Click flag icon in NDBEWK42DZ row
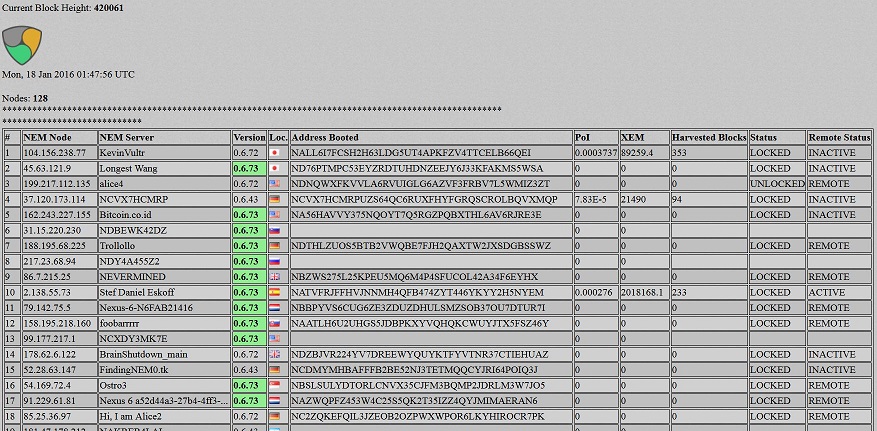877x431 pixels. pos(274,230)
